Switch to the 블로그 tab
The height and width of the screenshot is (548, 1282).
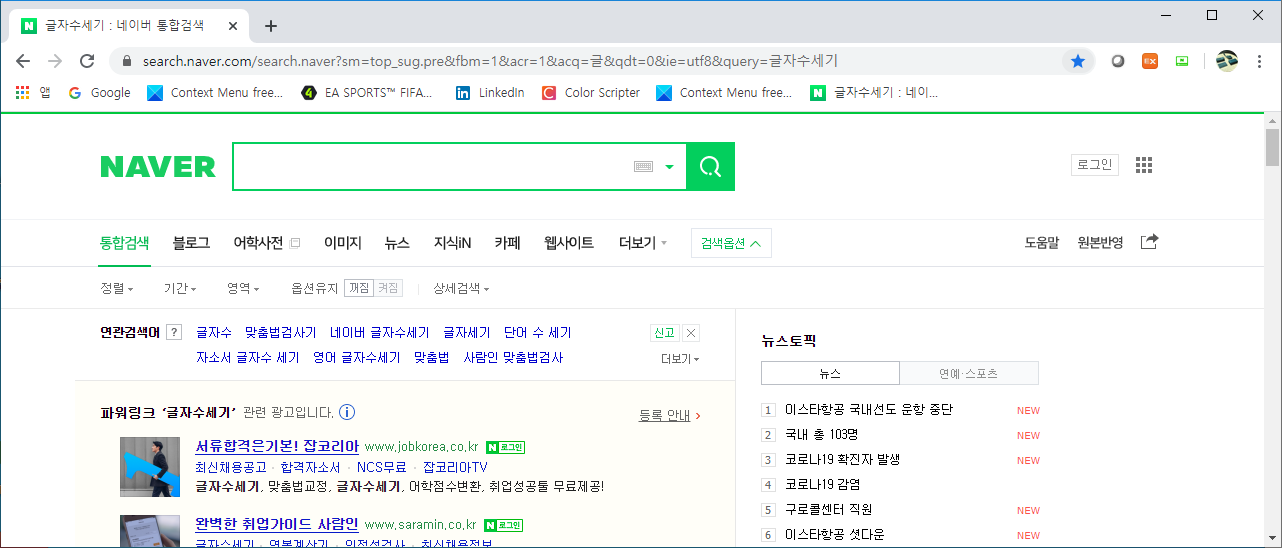pos(191,242)
